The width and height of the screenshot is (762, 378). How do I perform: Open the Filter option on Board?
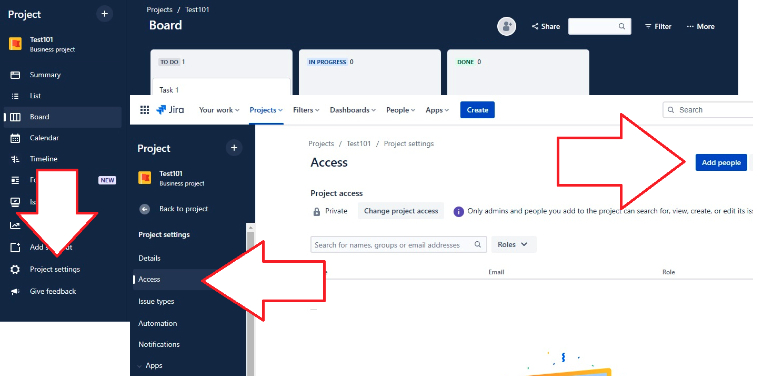click(x=658, y=27)
